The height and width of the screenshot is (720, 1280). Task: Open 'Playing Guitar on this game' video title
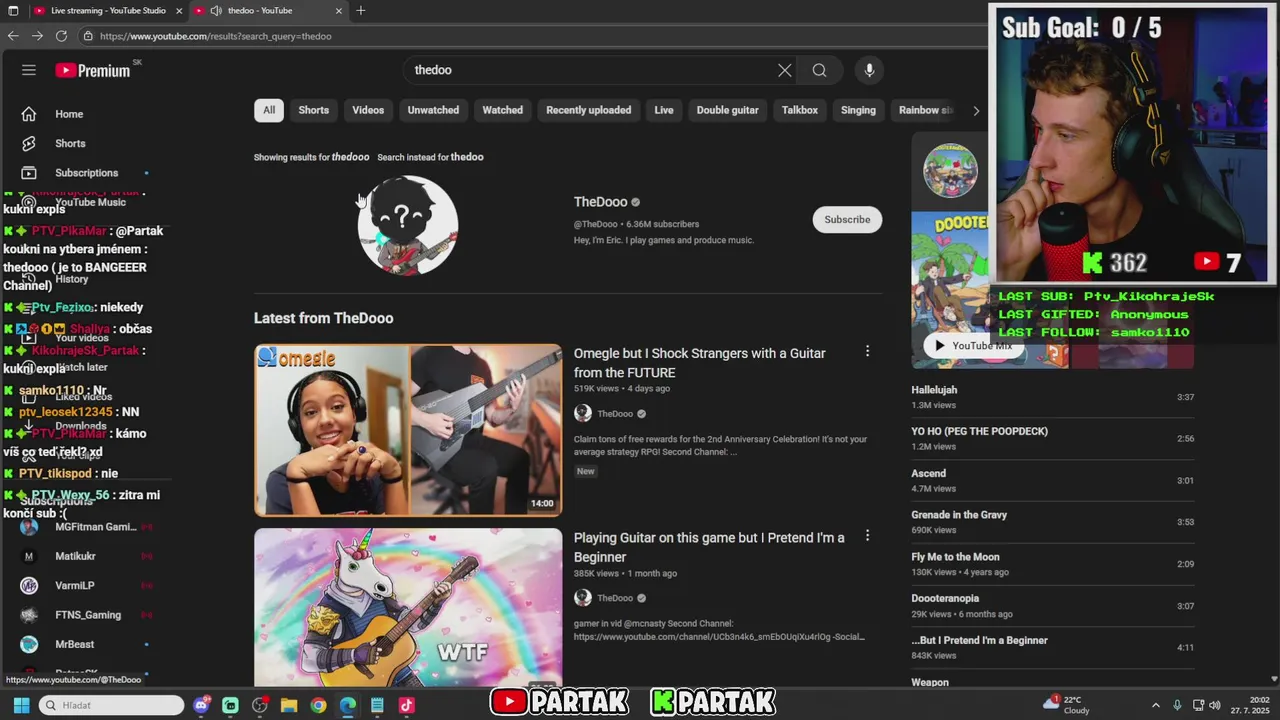point(708,547)
